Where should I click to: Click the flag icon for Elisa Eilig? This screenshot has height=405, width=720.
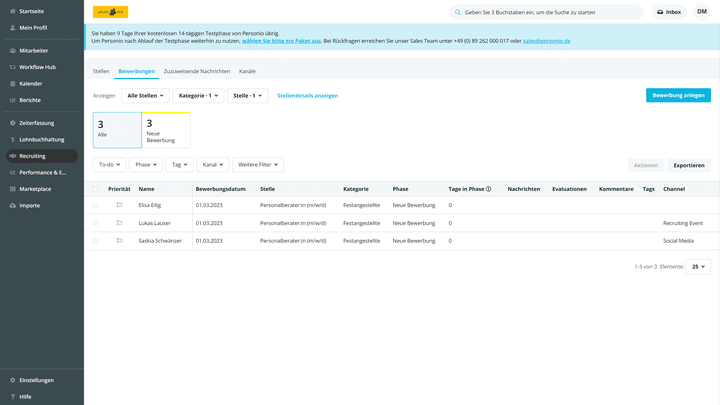point(119,205)
